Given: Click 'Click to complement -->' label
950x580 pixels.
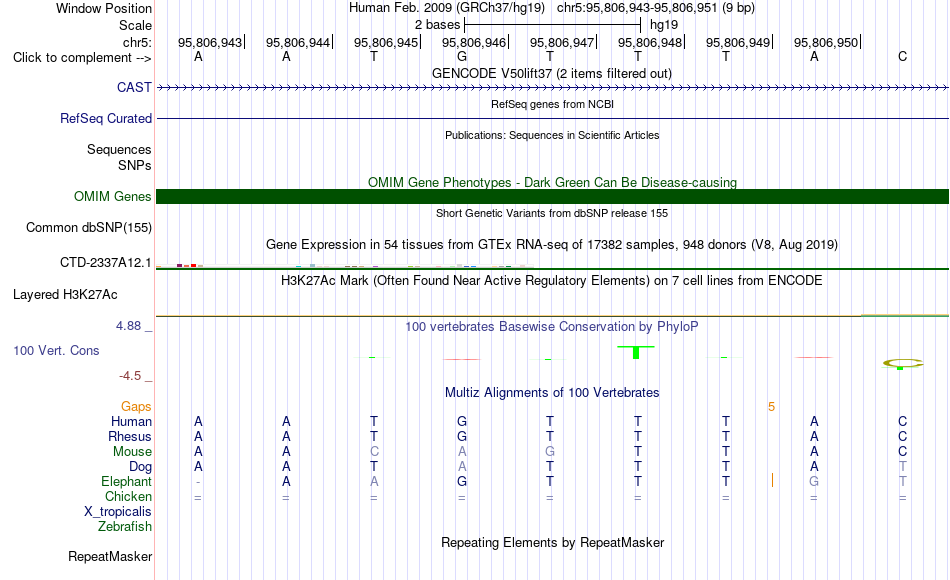Looking at the screenshot, I should click(x=82, y=58).
